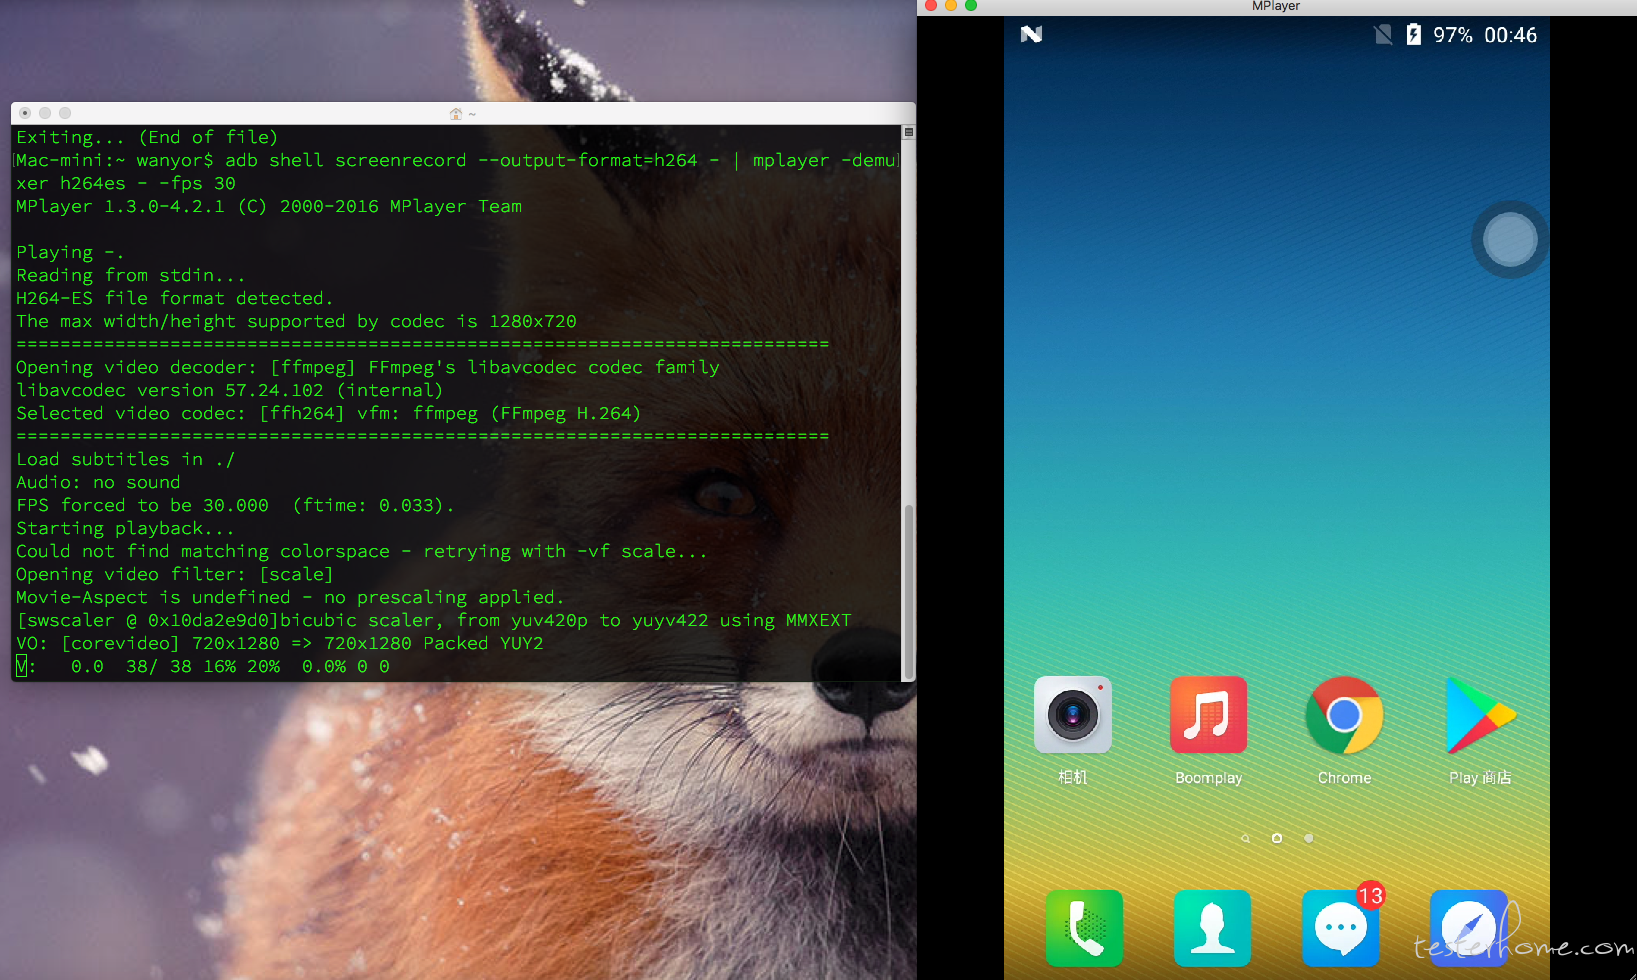The width and height of the screenshot is (1637, 980).
Task: Click the 'Selected video codec: [ffh264]' line
Action: click(328, 413)
